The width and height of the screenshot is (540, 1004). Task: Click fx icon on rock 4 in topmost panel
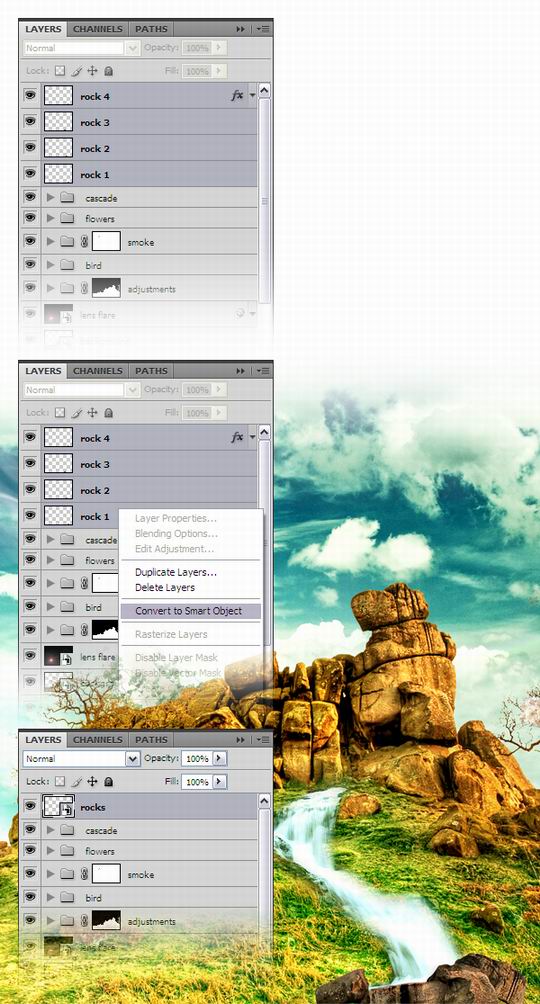[237, 95]
